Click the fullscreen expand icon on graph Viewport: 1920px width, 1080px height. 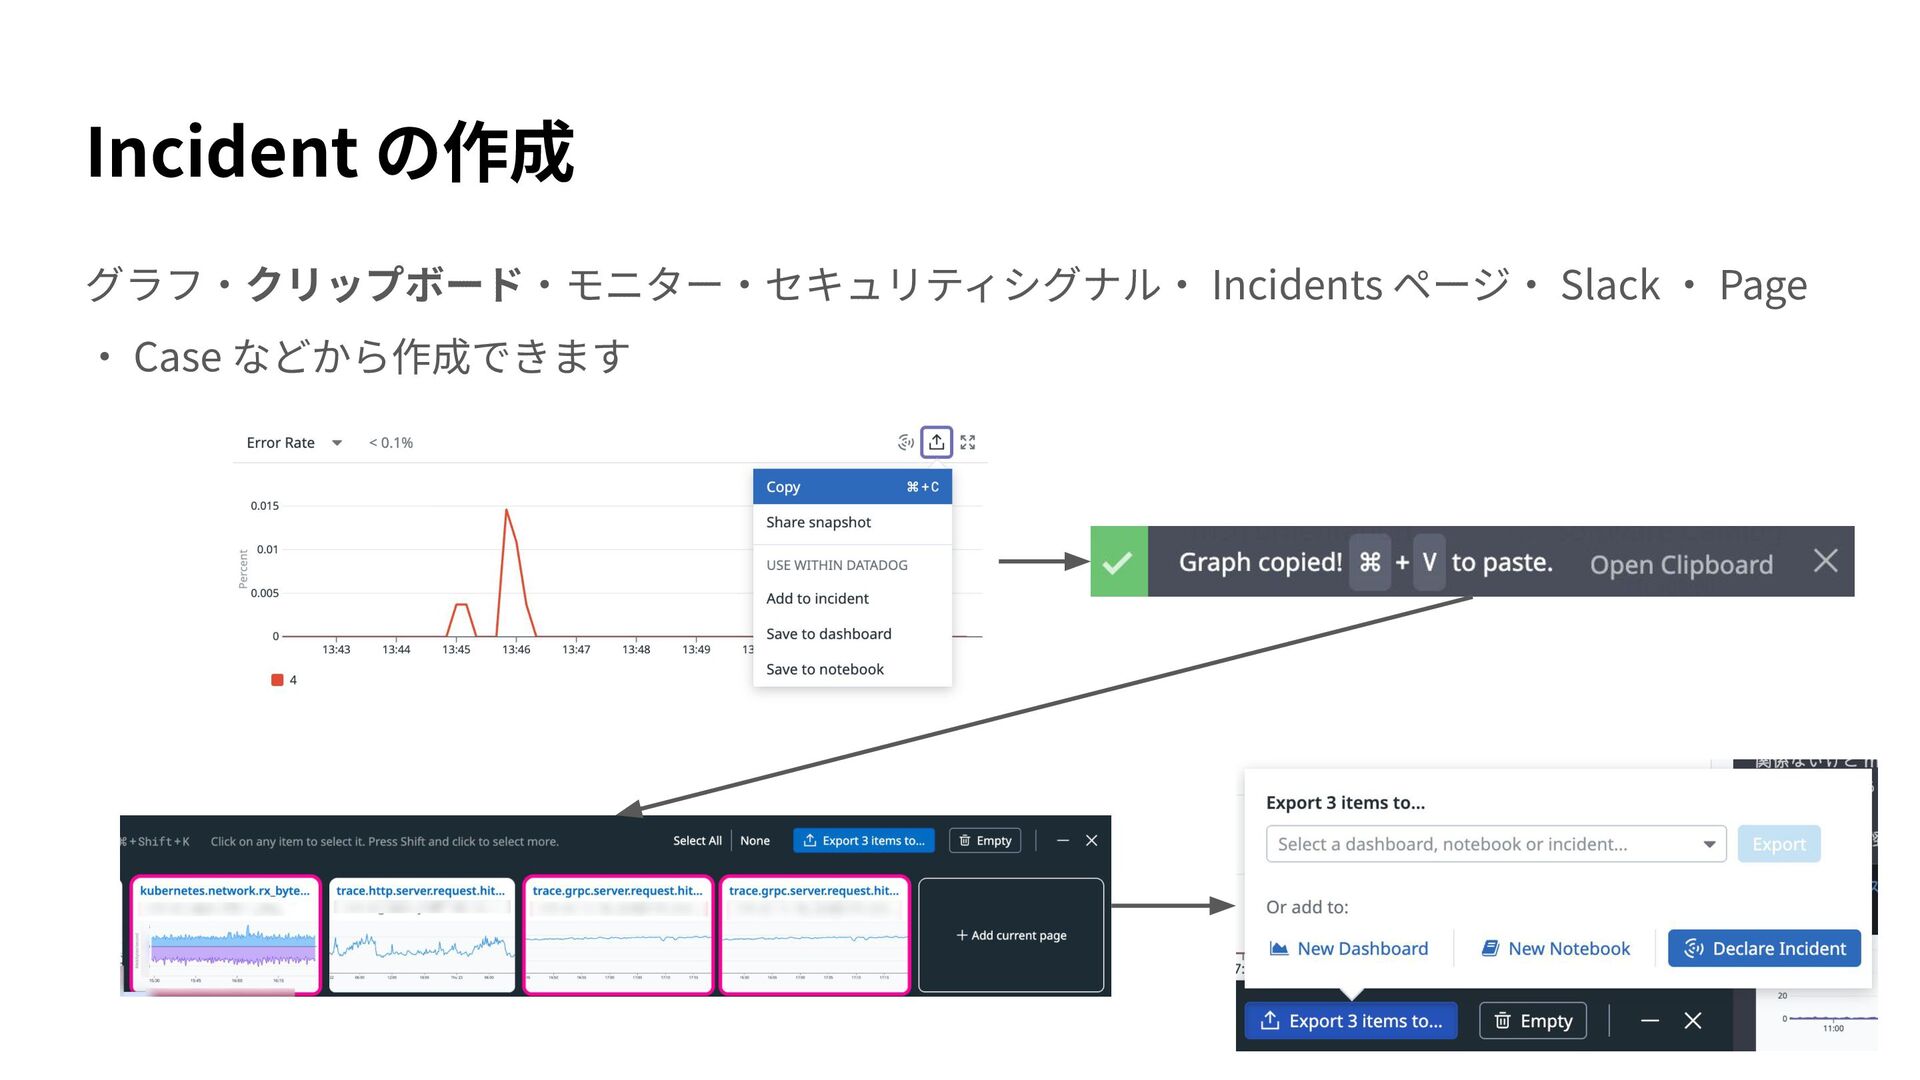(x=968, y=442)
